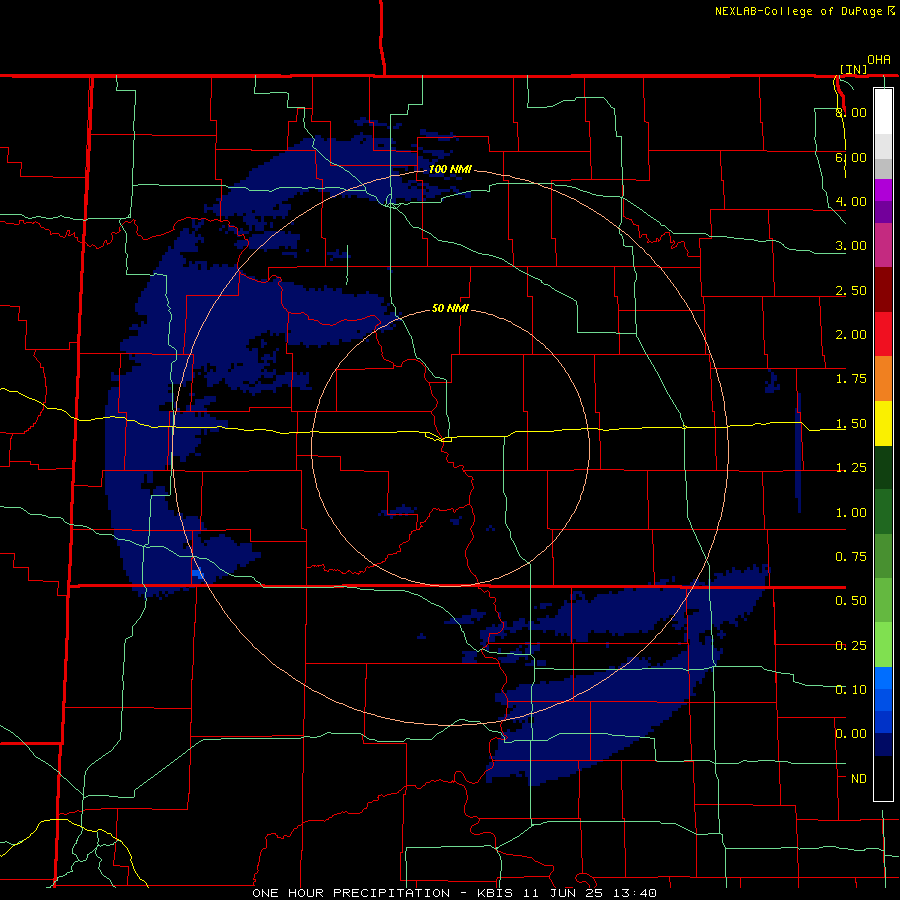Screen dimensions: 900x900
Task: Select the light blue swatch near 0.10
Action: coord(883,678)
